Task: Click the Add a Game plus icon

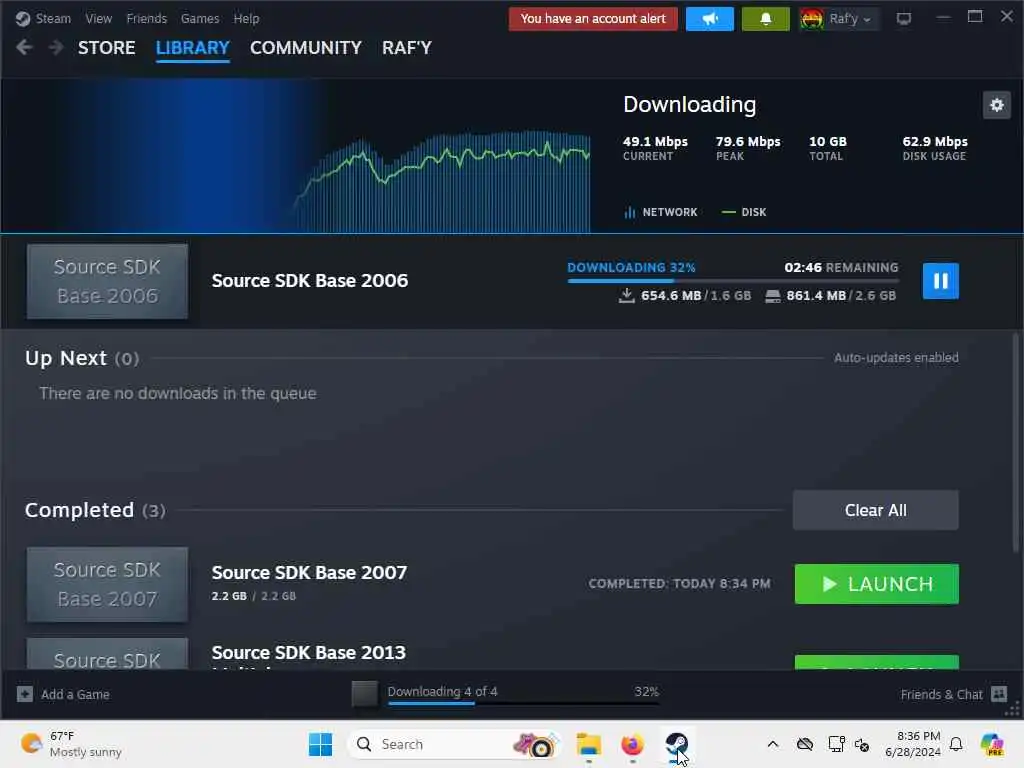Action: pyautogui.click(x=25, y=694)
